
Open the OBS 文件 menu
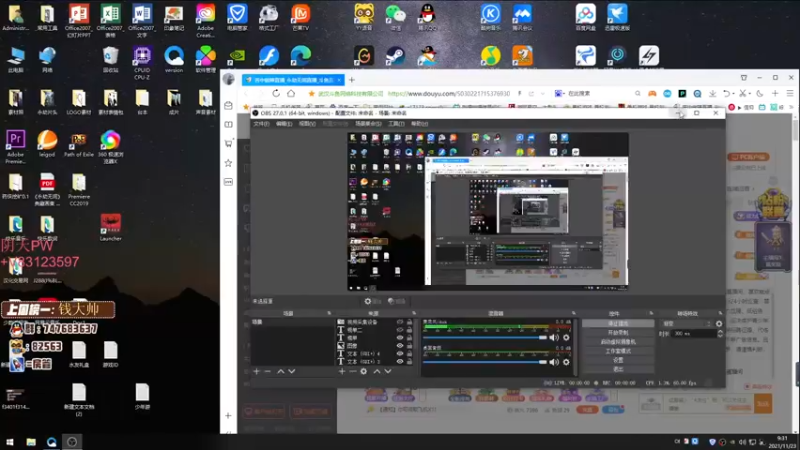point(261,124)
